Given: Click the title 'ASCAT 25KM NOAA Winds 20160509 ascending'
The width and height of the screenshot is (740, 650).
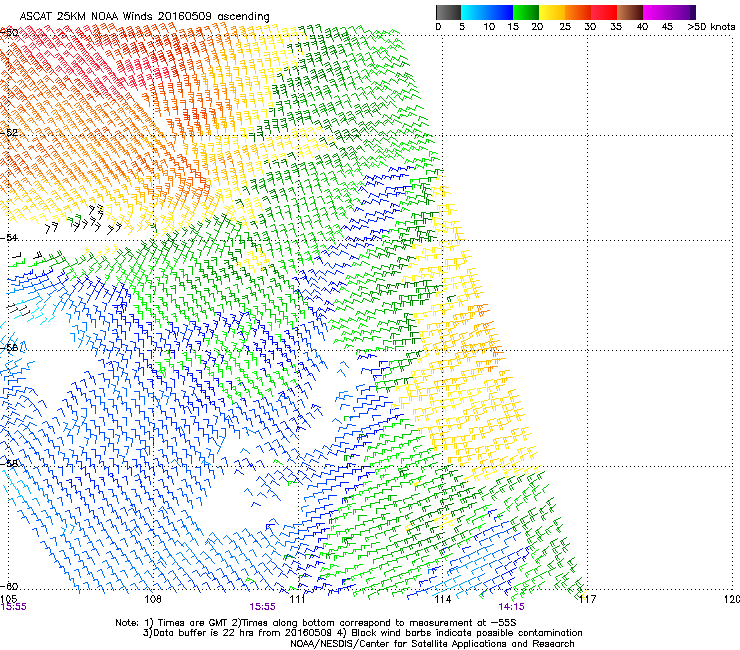Looking at the screenshot, I should coord(144,17).
